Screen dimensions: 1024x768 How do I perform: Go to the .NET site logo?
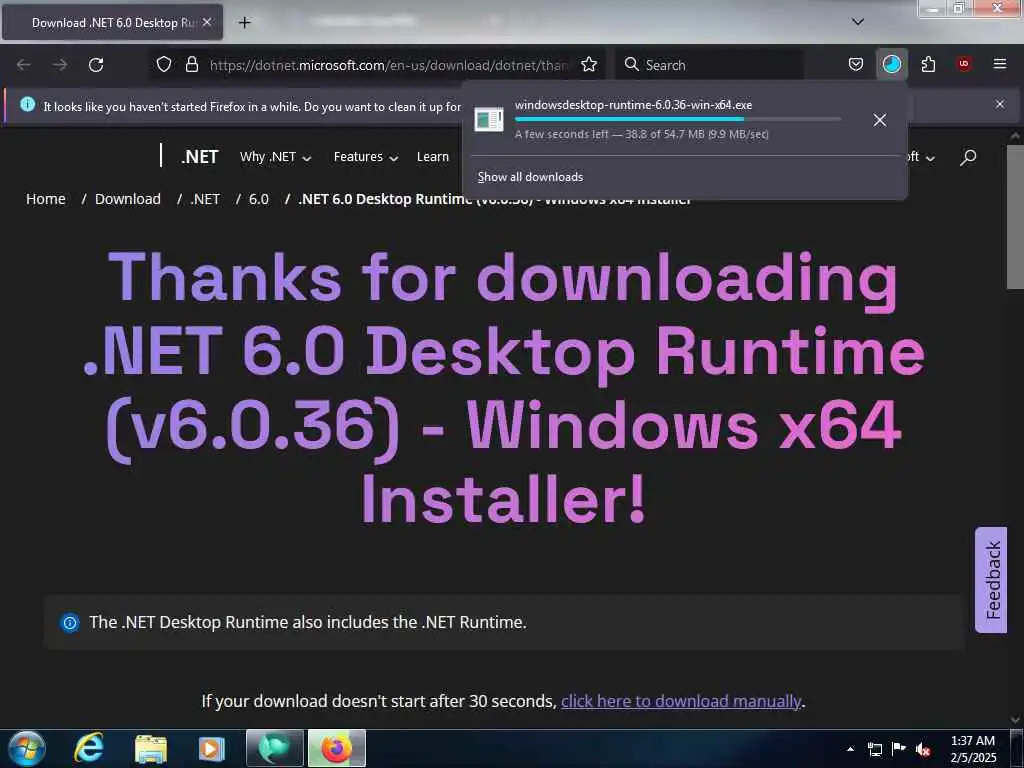[x=199, y=157]
